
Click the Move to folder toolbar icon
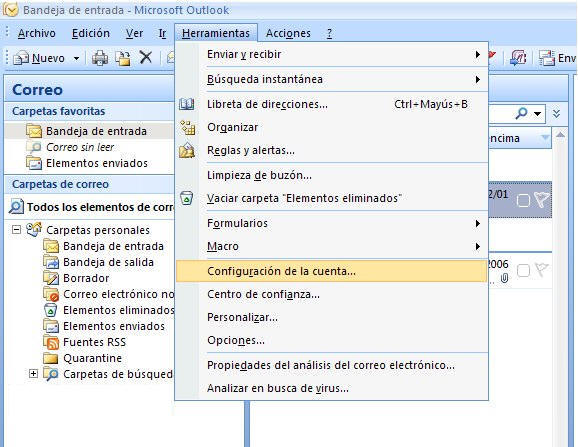(123, 58)
